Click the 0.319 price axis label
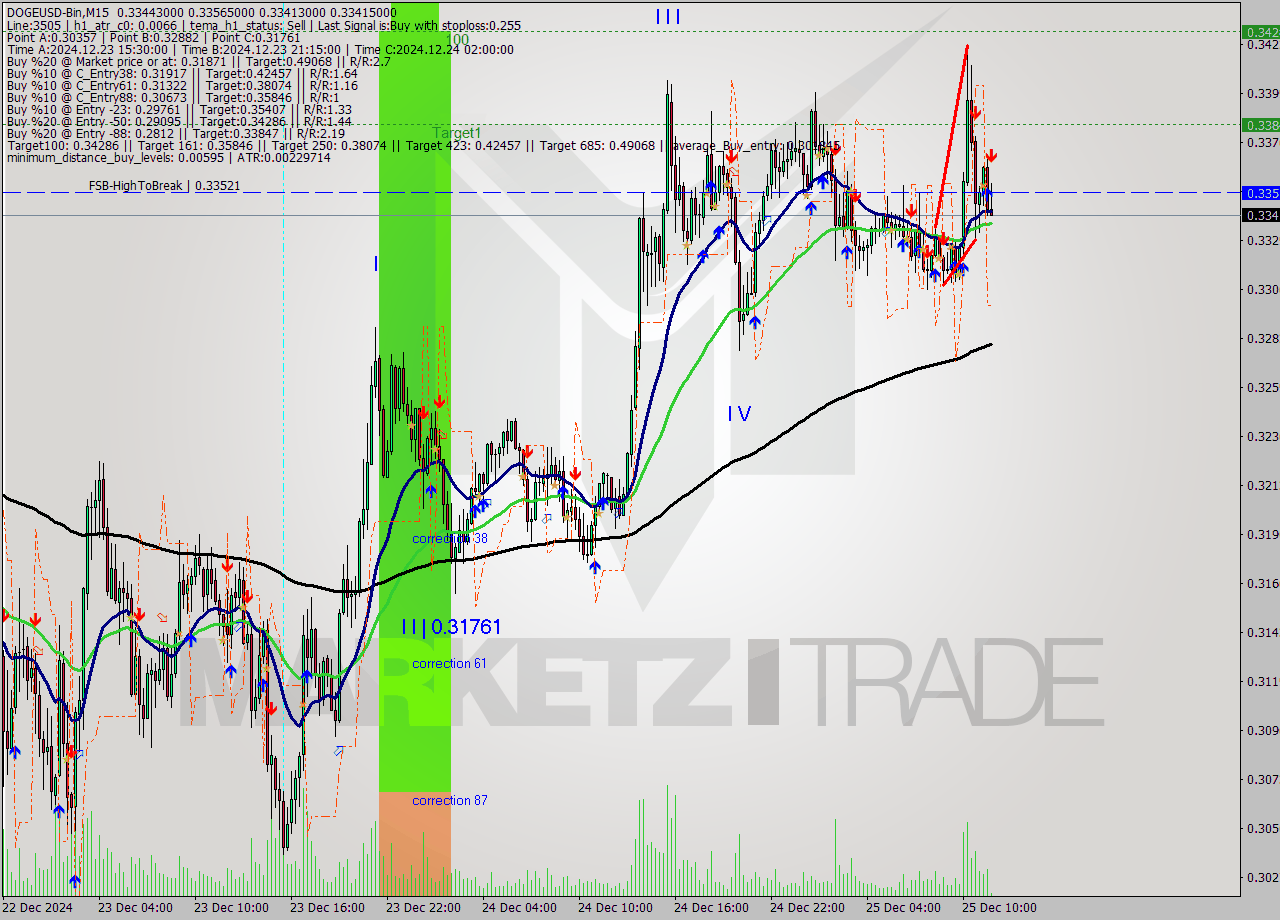Viewport: 1280px width, 920px height. pyautogui.click(x=1262, y=534)
